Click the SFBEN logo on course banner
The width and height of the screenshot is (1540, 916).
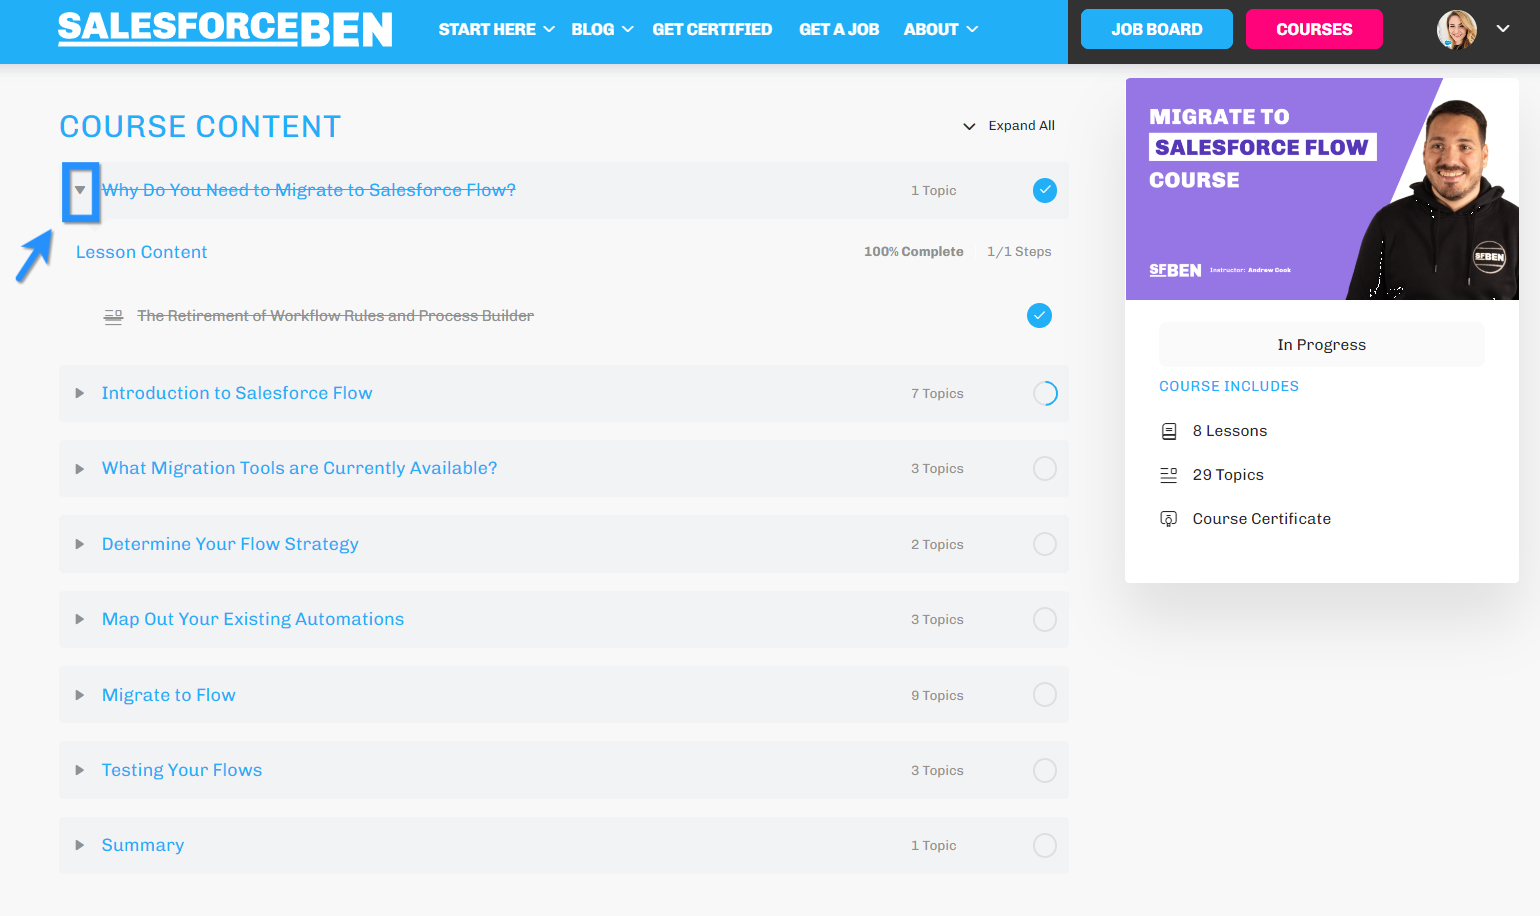tap(1175, 270)
